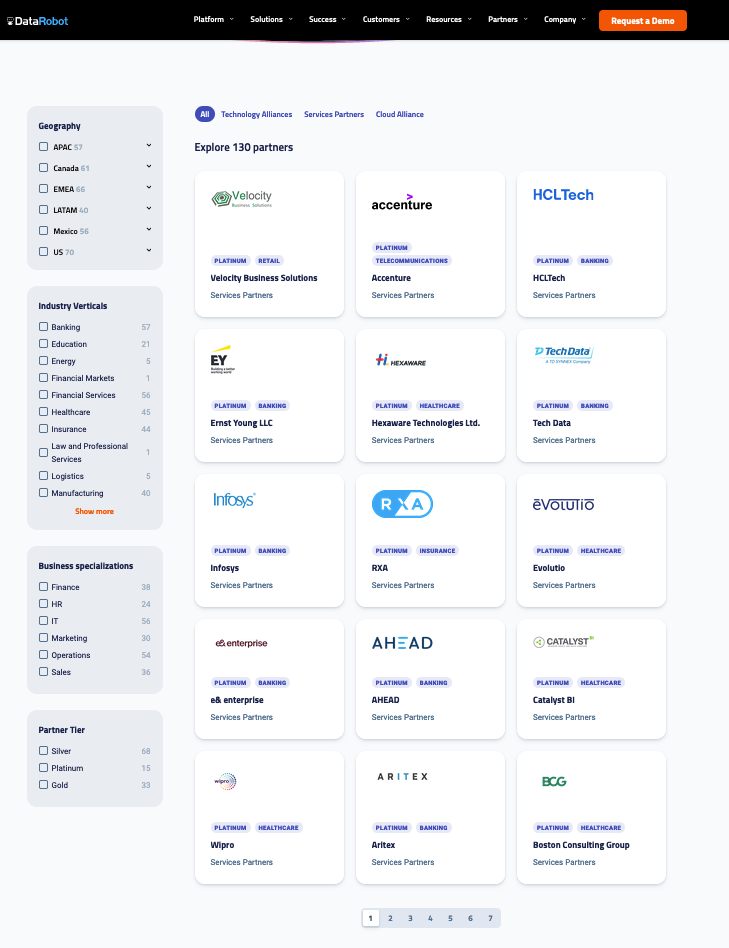Click the e& enterprise logo
The height and width of the screenshot is (948, 729).
click(241, 643)
